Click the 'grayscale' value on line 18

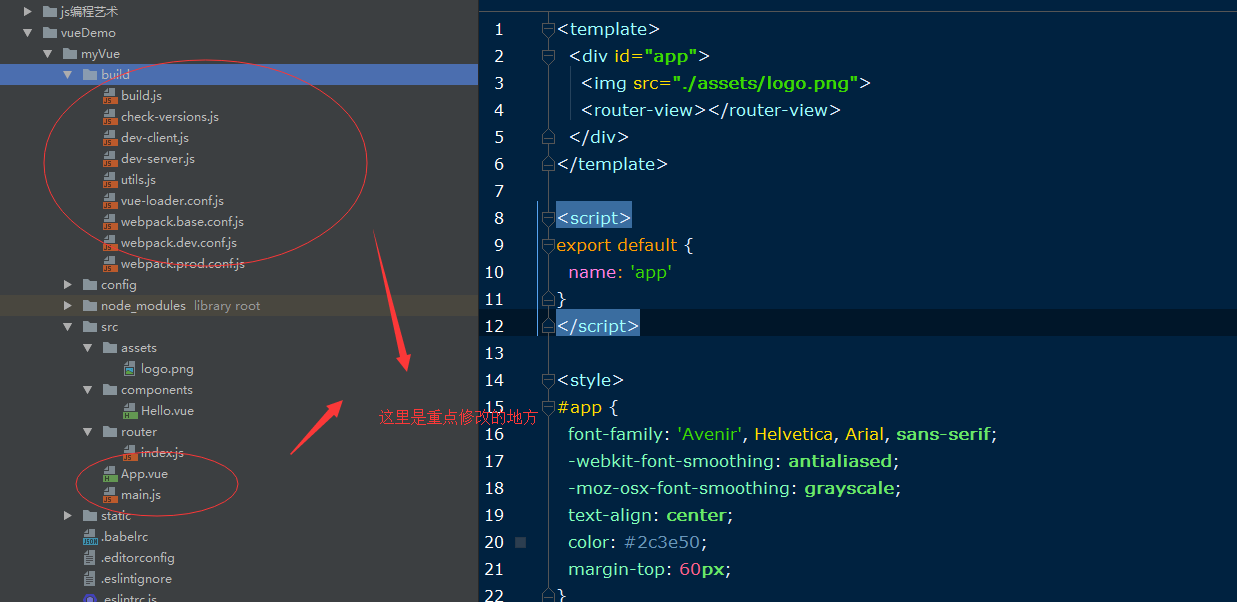(x=849, y=488)
